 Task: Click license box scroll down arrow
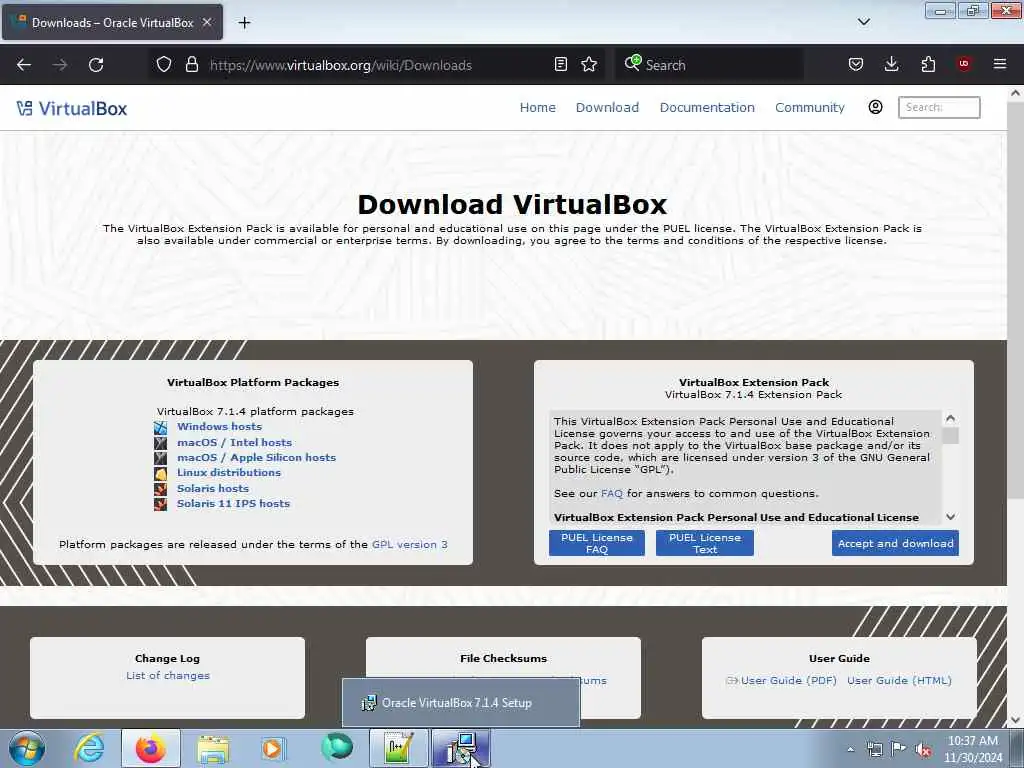(x=951, y=517)
